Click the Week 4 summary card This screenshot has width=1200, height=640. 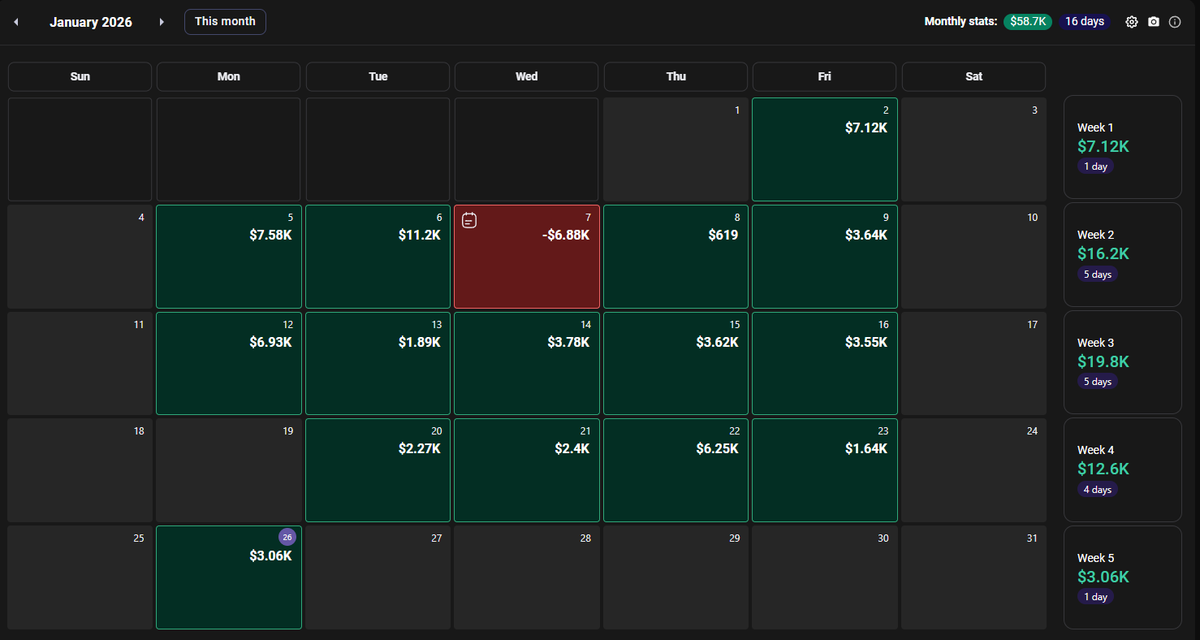pos(1123,470)
